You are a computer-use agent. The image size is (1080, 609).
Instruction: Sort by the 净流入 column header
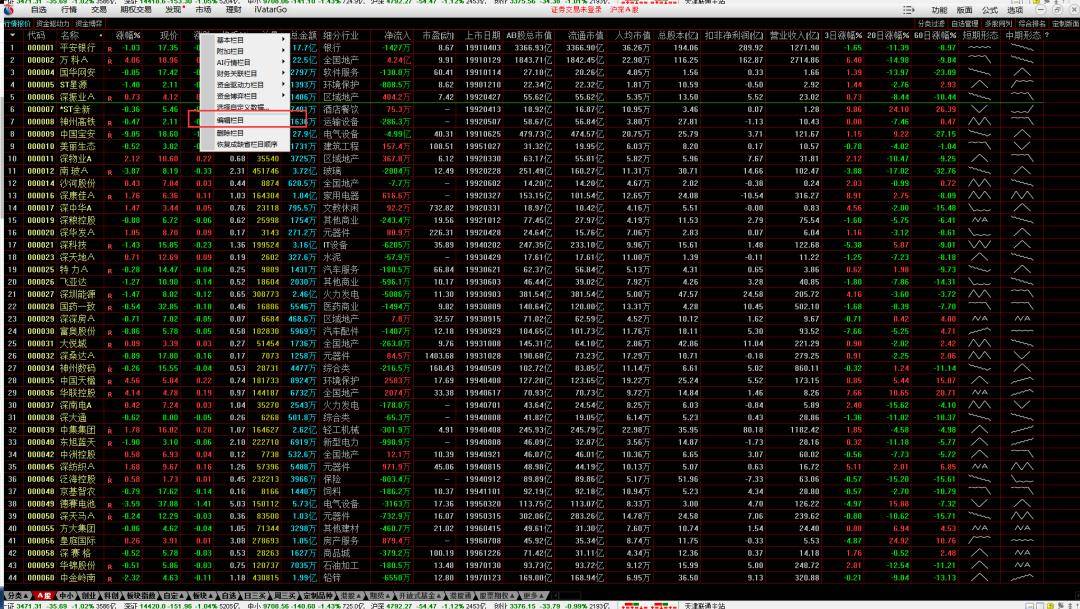click(397, 35)
